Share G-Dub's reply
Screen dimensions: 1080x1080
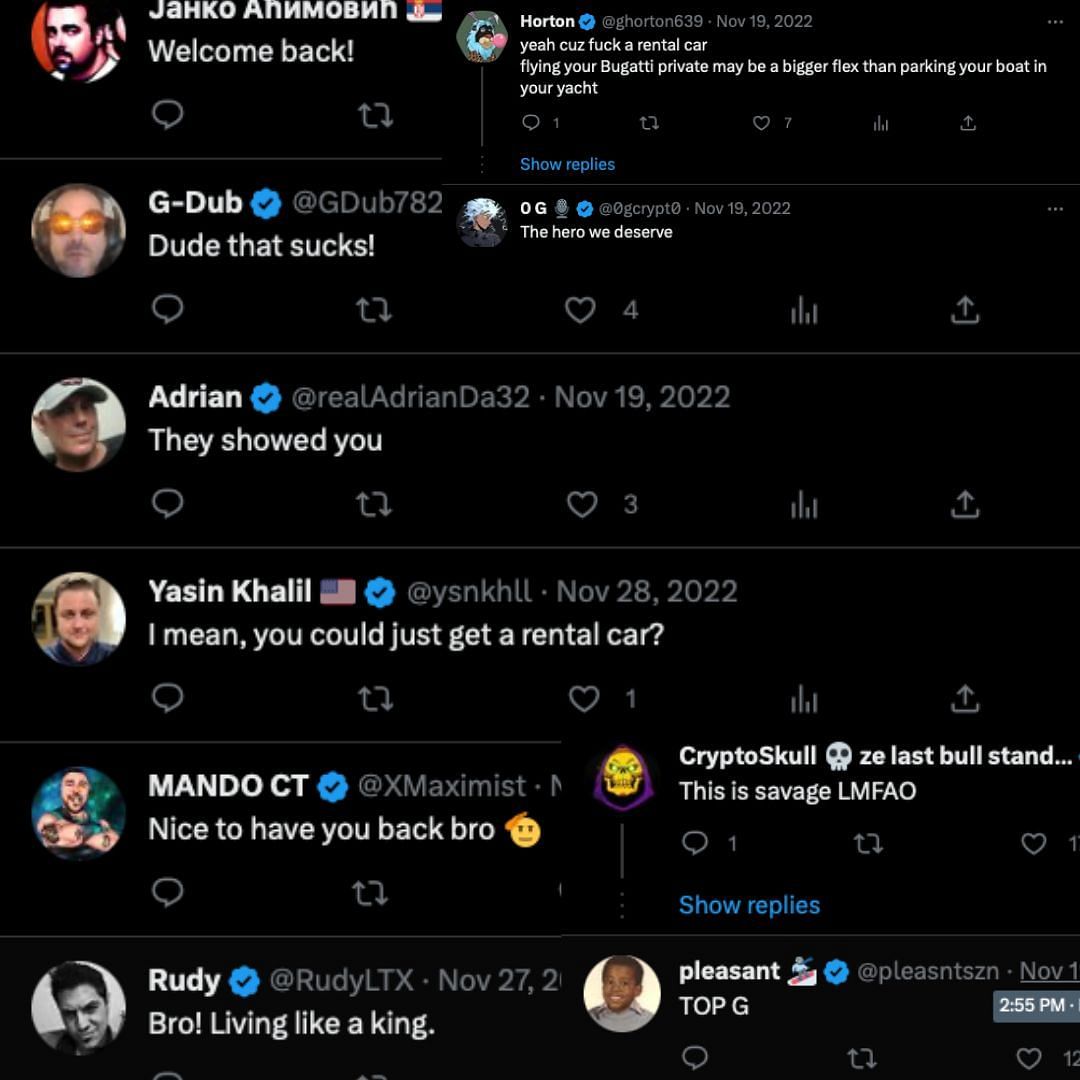coord(965,309)
